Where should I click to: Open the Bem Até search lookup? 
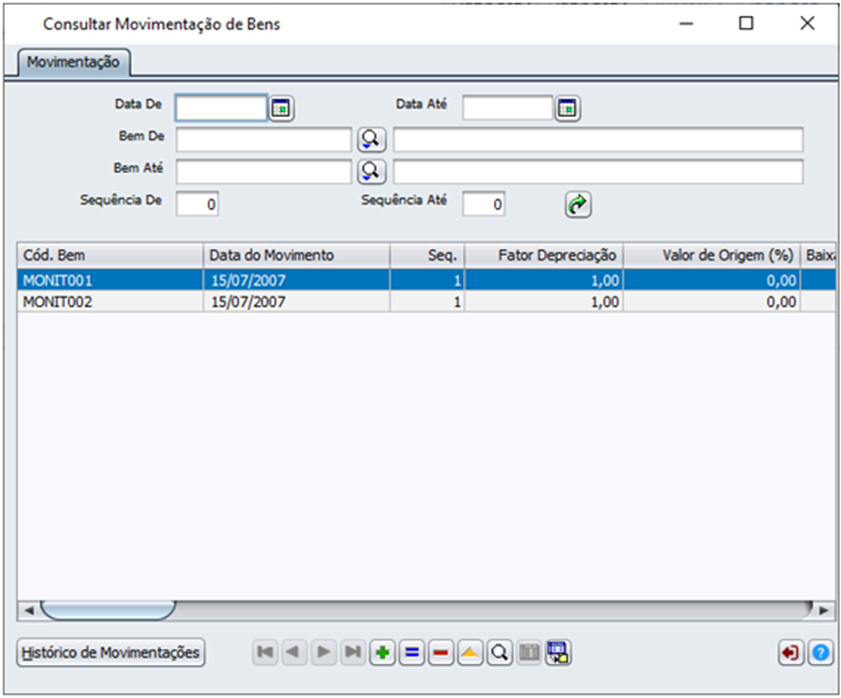click(x=371, y=172)
